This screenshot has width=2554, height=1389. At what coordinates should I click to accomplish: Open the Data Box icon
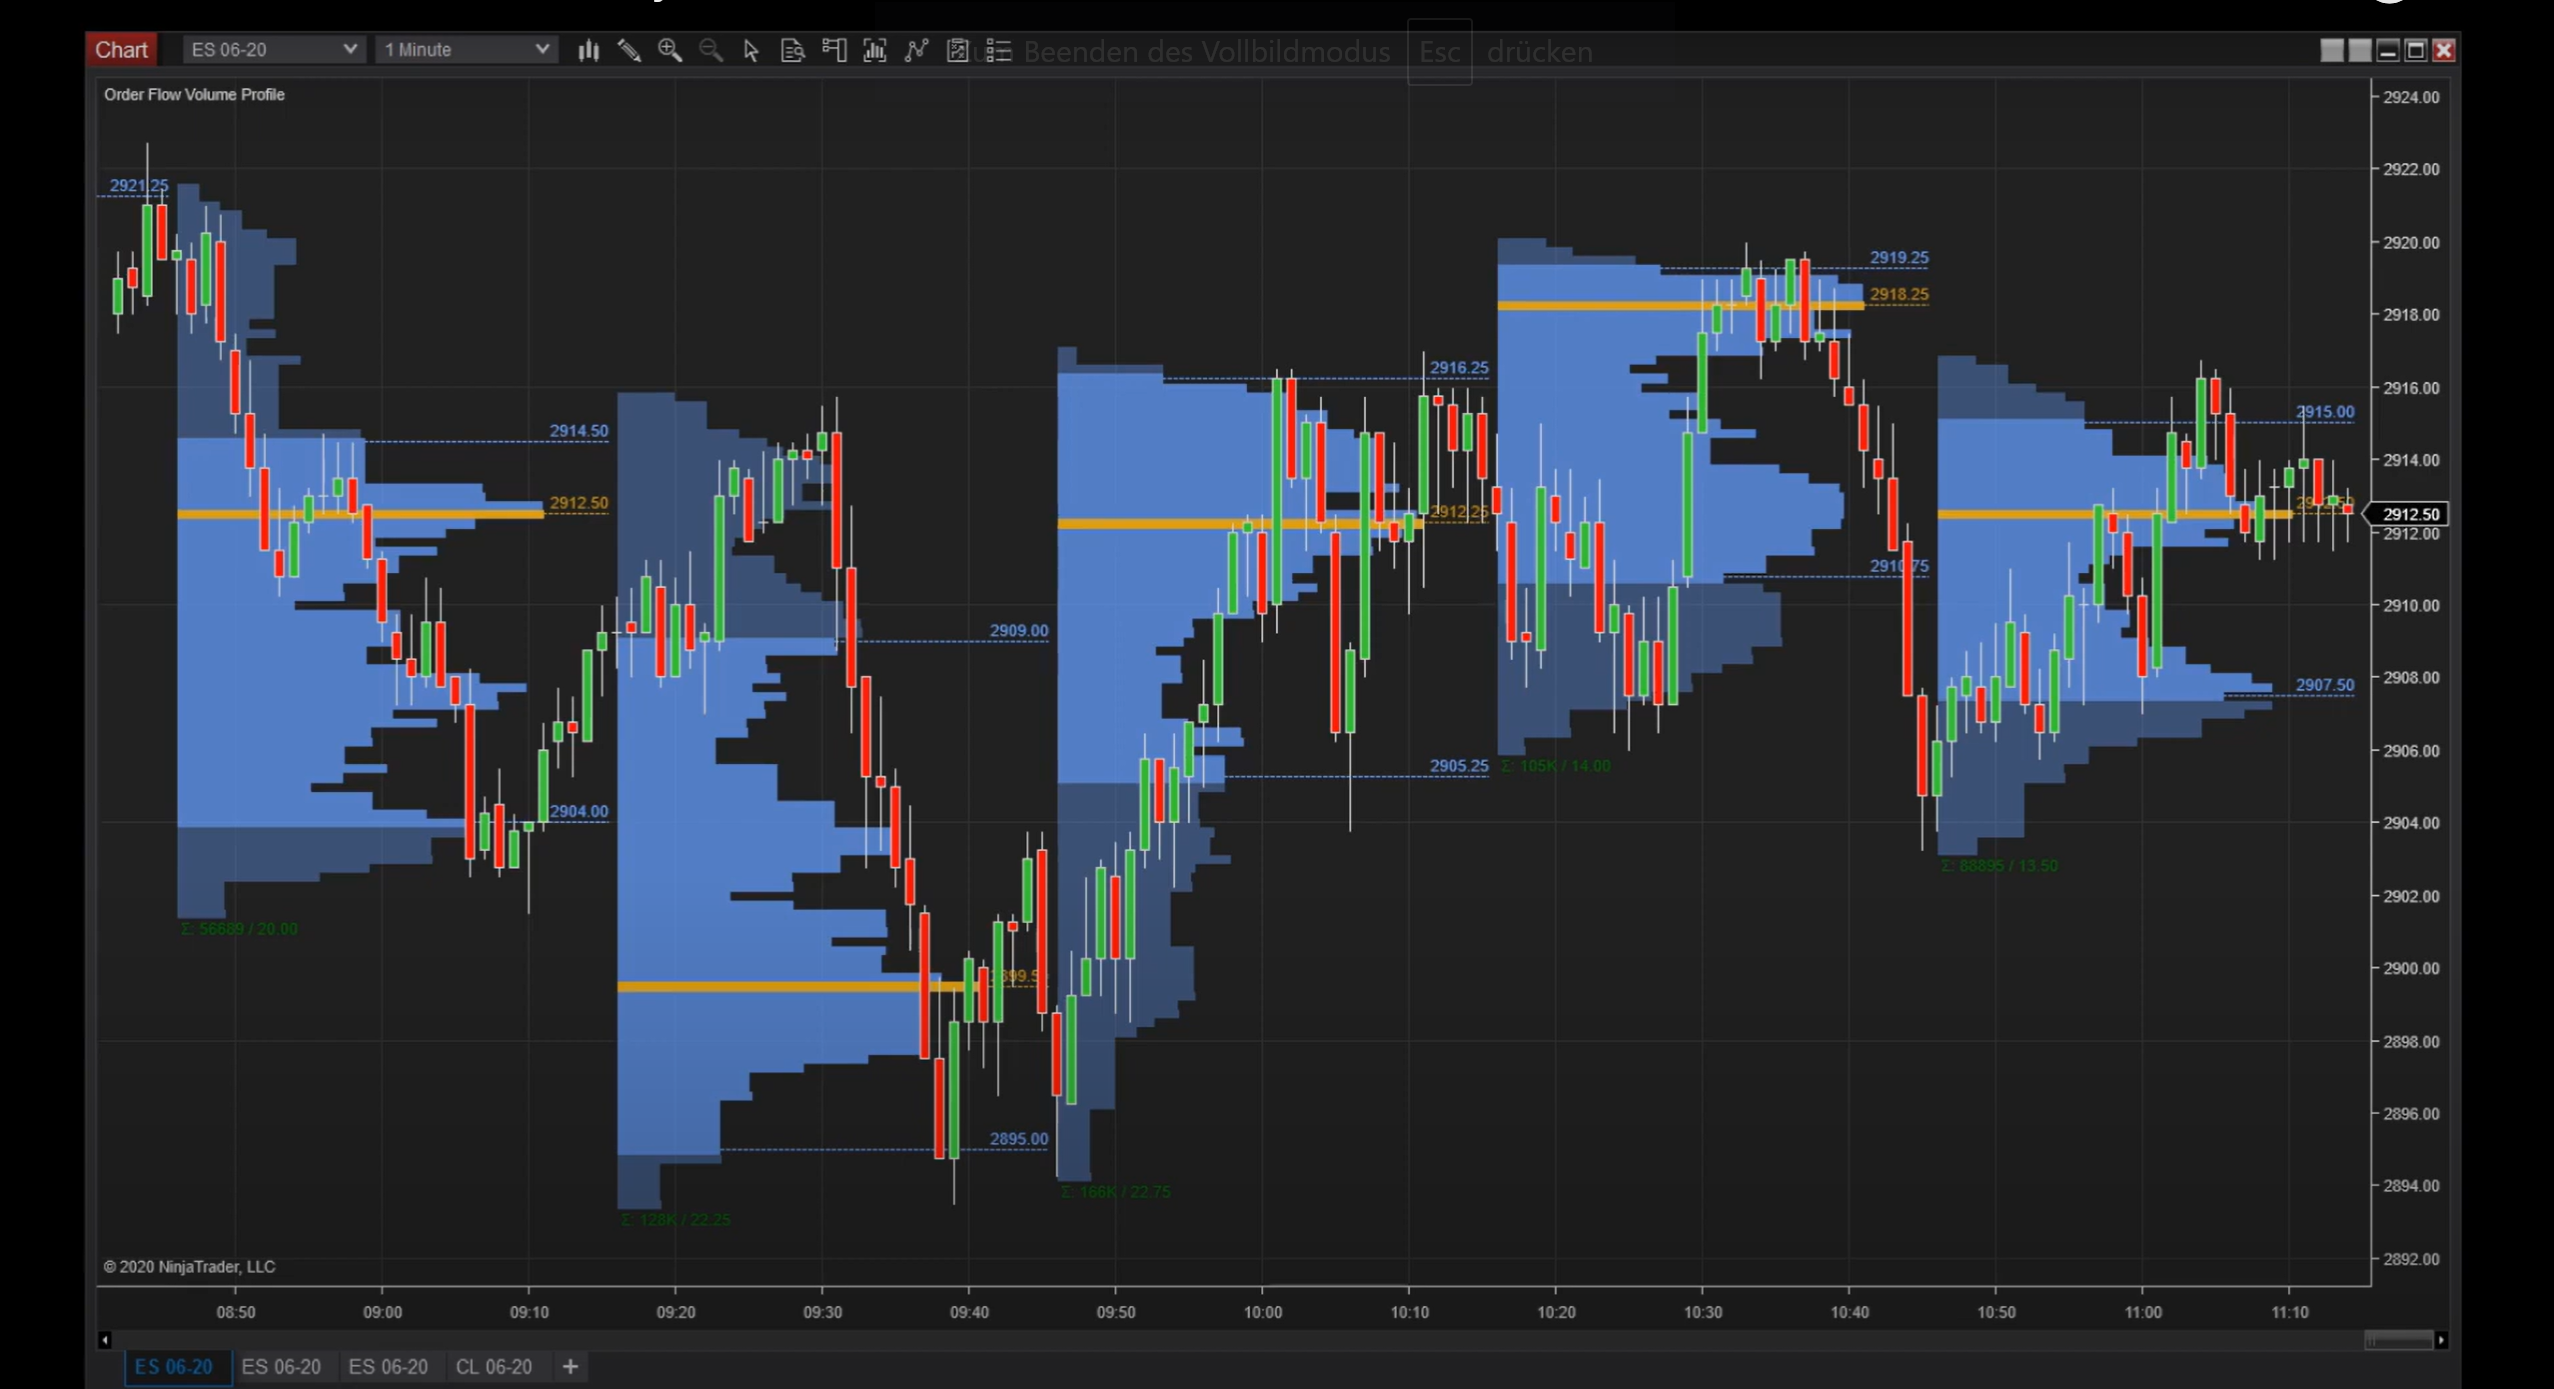pyautogui.click(x=792, y=50)
